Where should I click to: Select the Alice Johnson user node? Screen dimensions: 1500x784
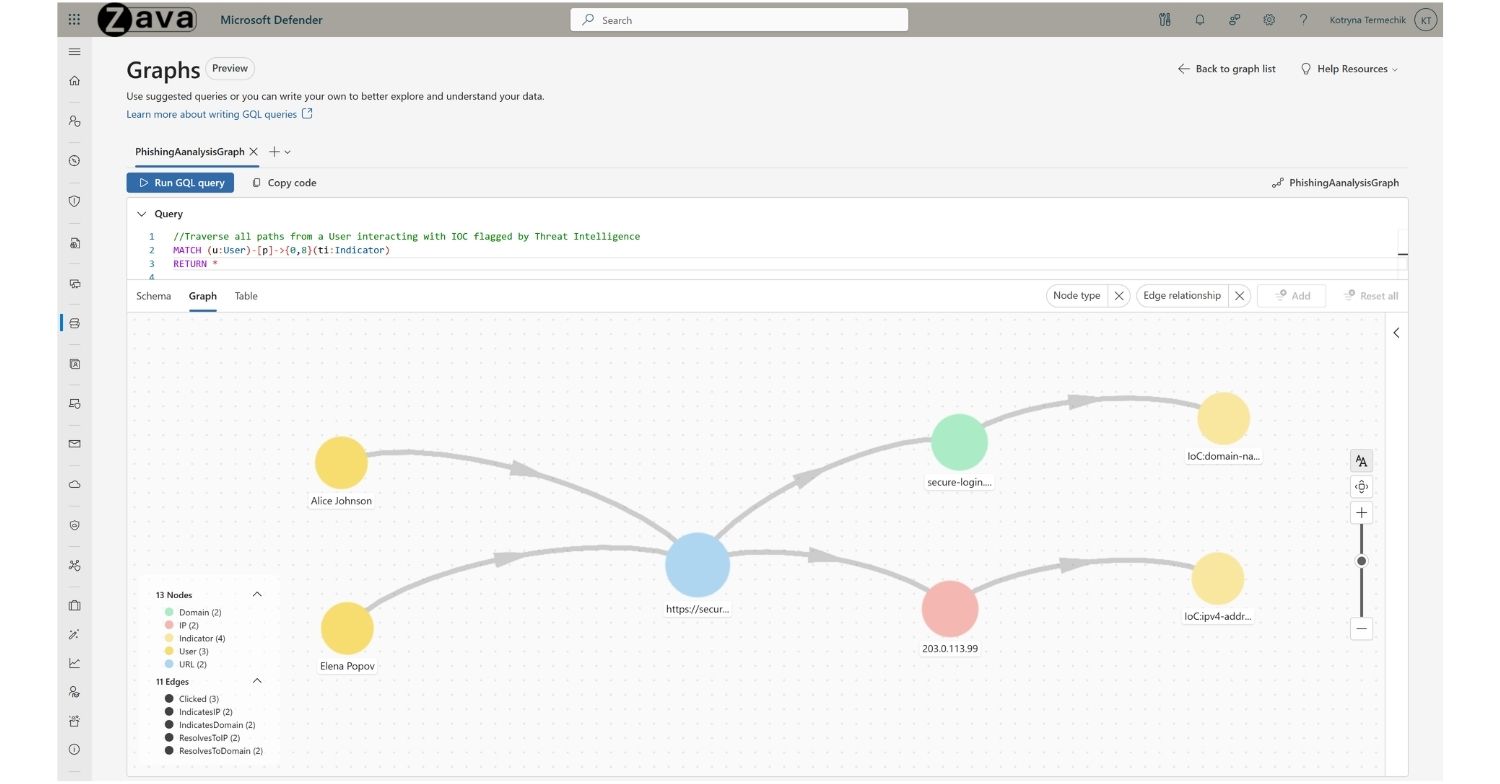[341, 463]
